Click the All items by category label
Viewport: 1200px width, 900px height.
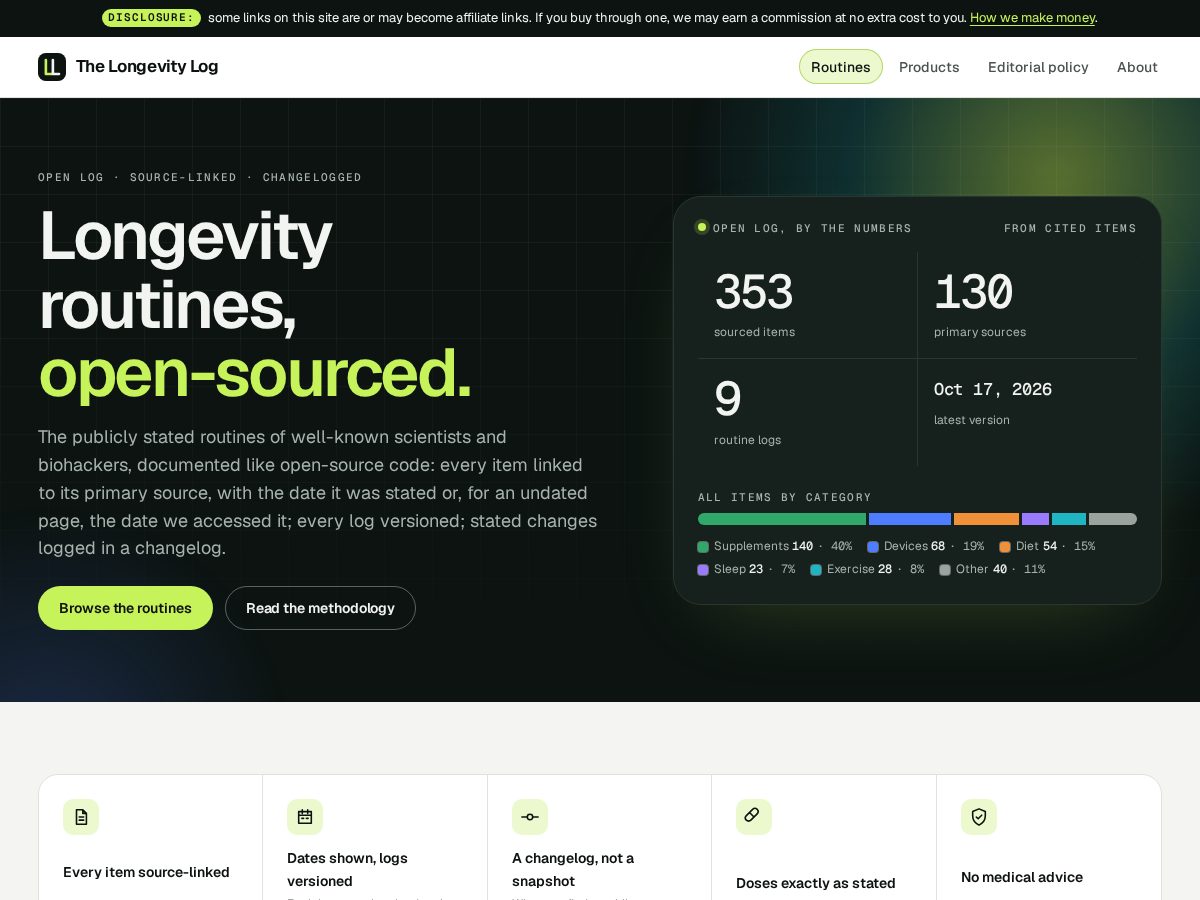(785, 497)
